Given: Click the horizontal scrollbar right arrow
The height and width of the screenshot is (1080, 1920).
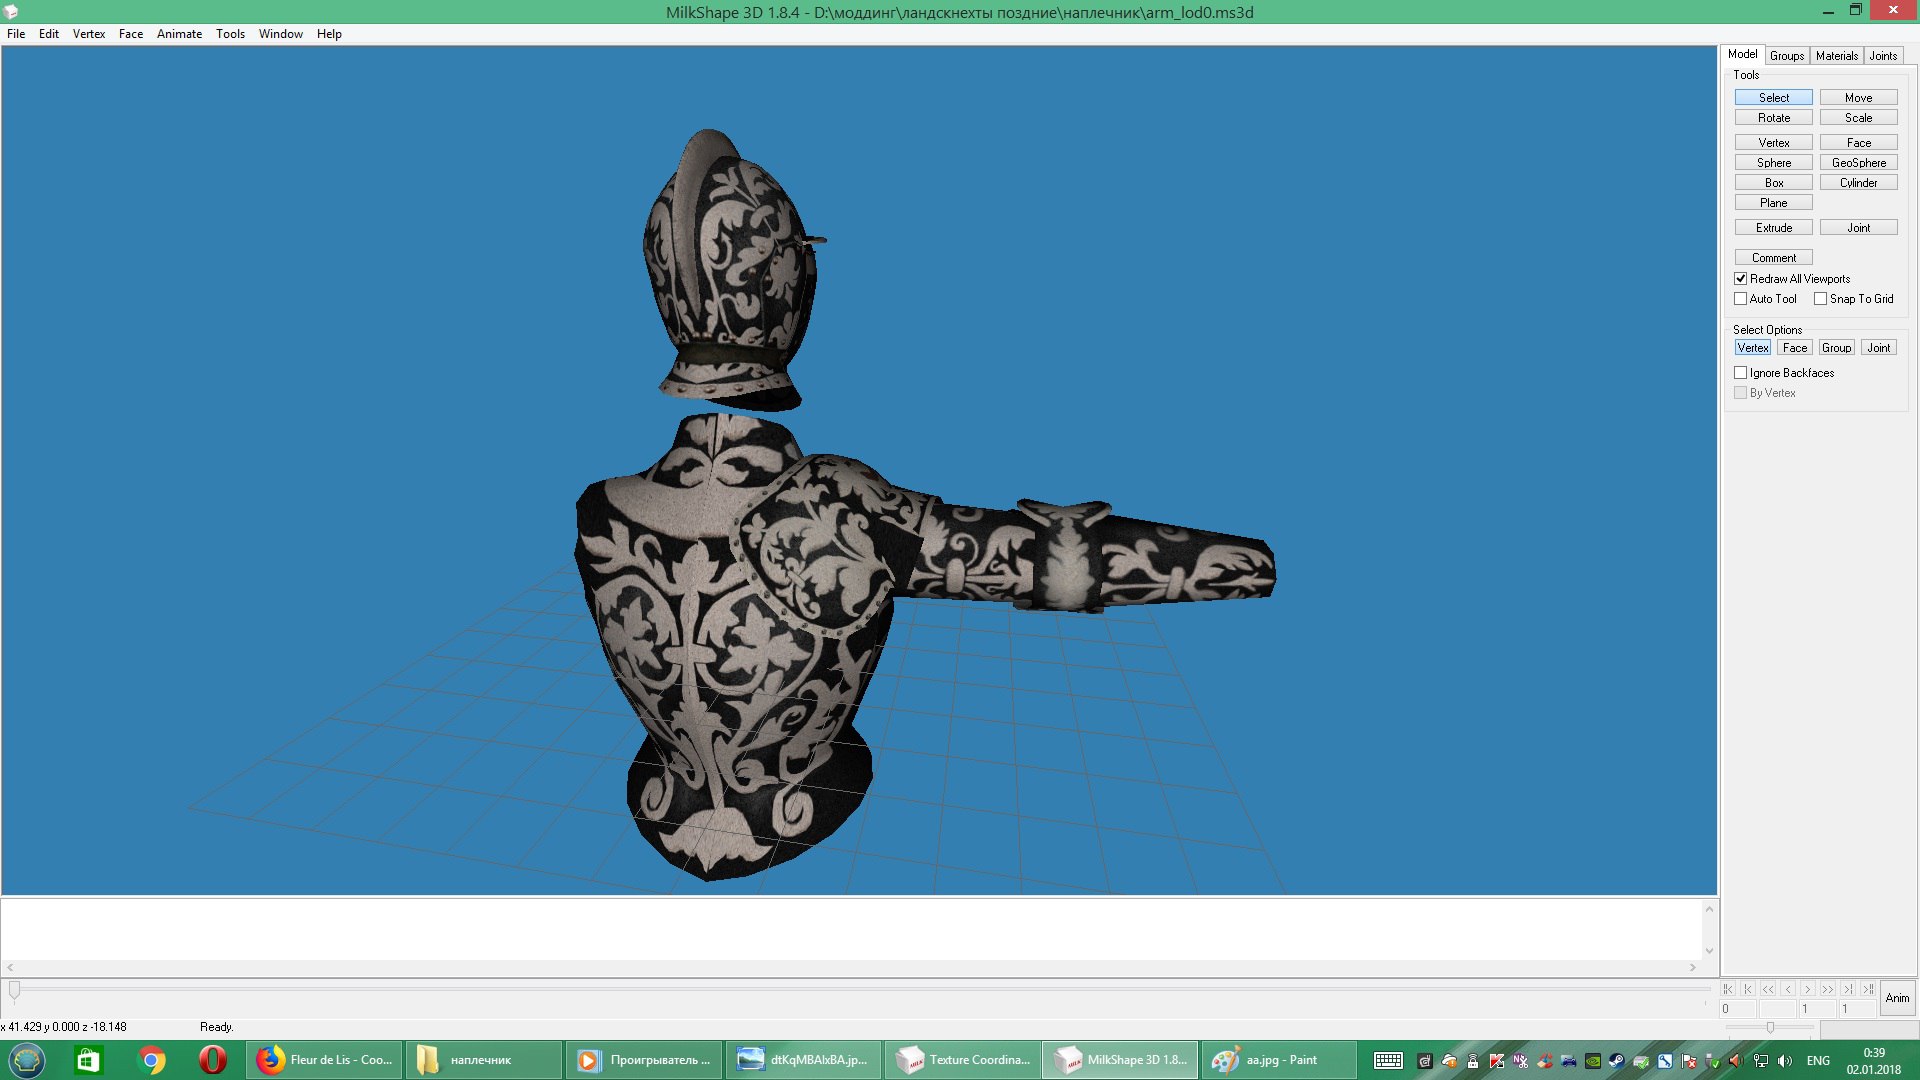Looking at the screenshot, I should click(1693, 968).
